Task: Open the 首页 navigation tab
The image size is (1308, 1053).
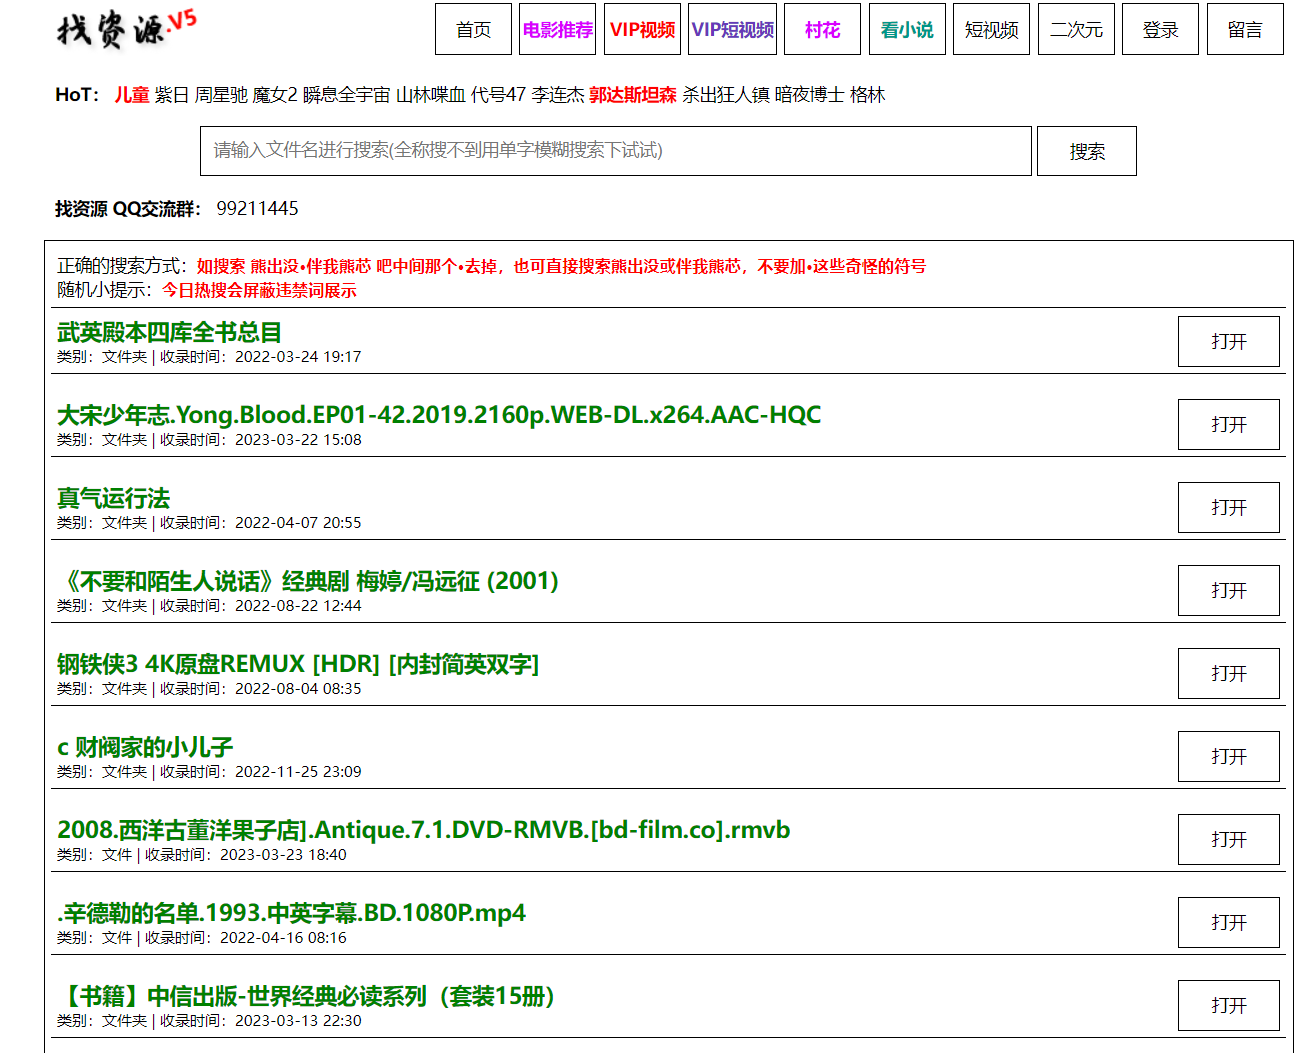Action: pos(473,29)
